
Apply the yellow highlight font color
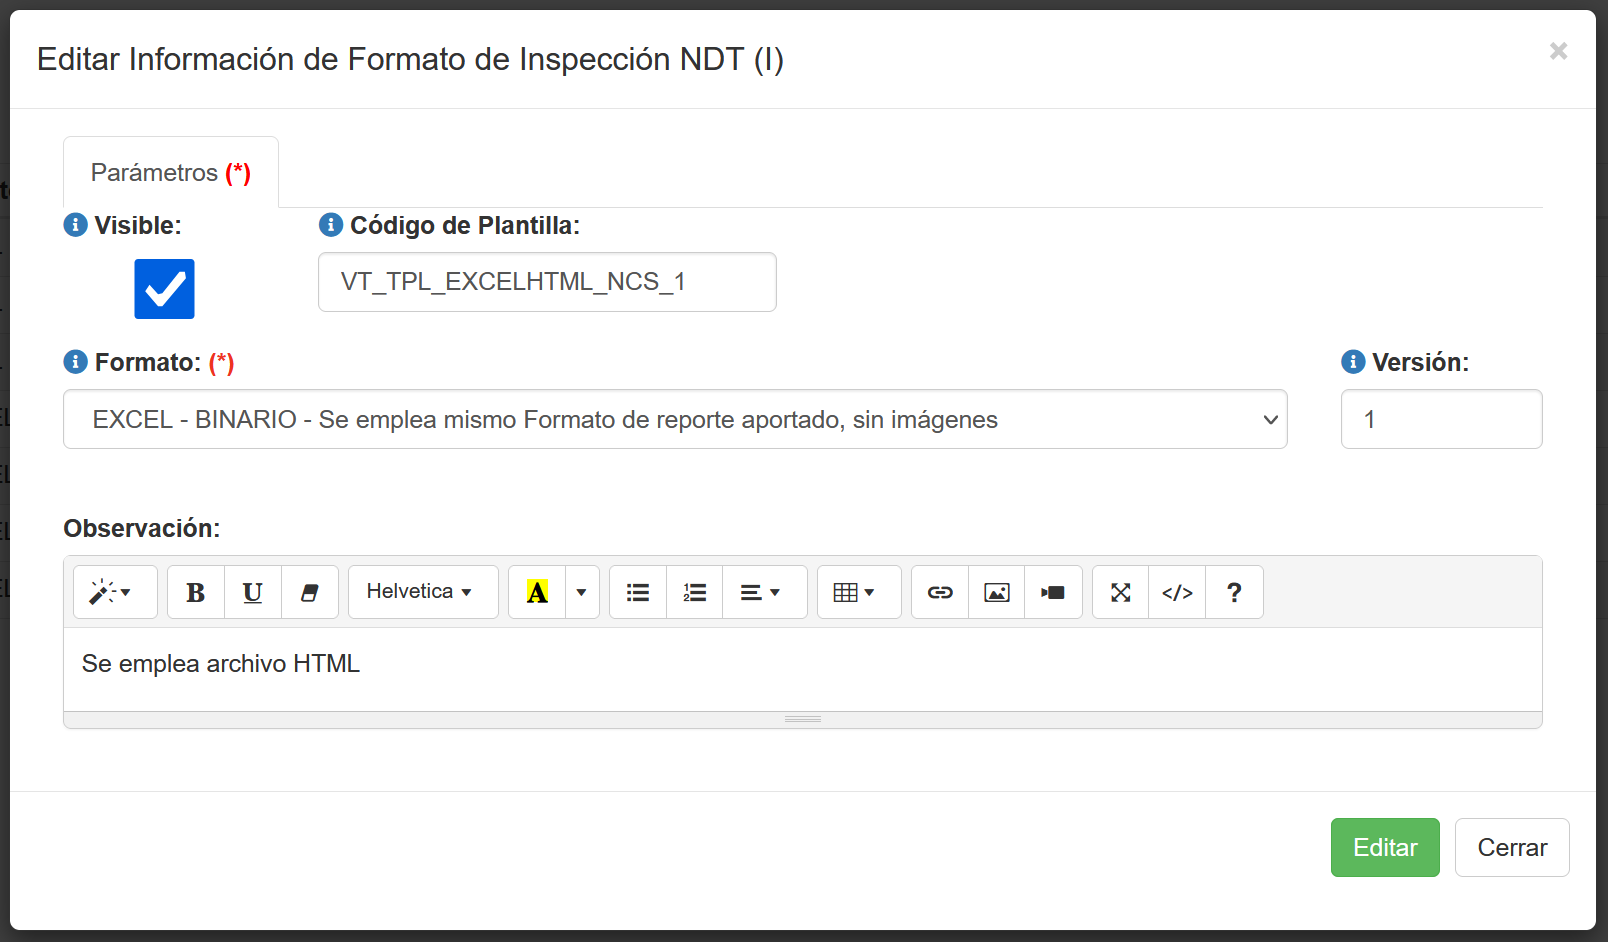537,593
